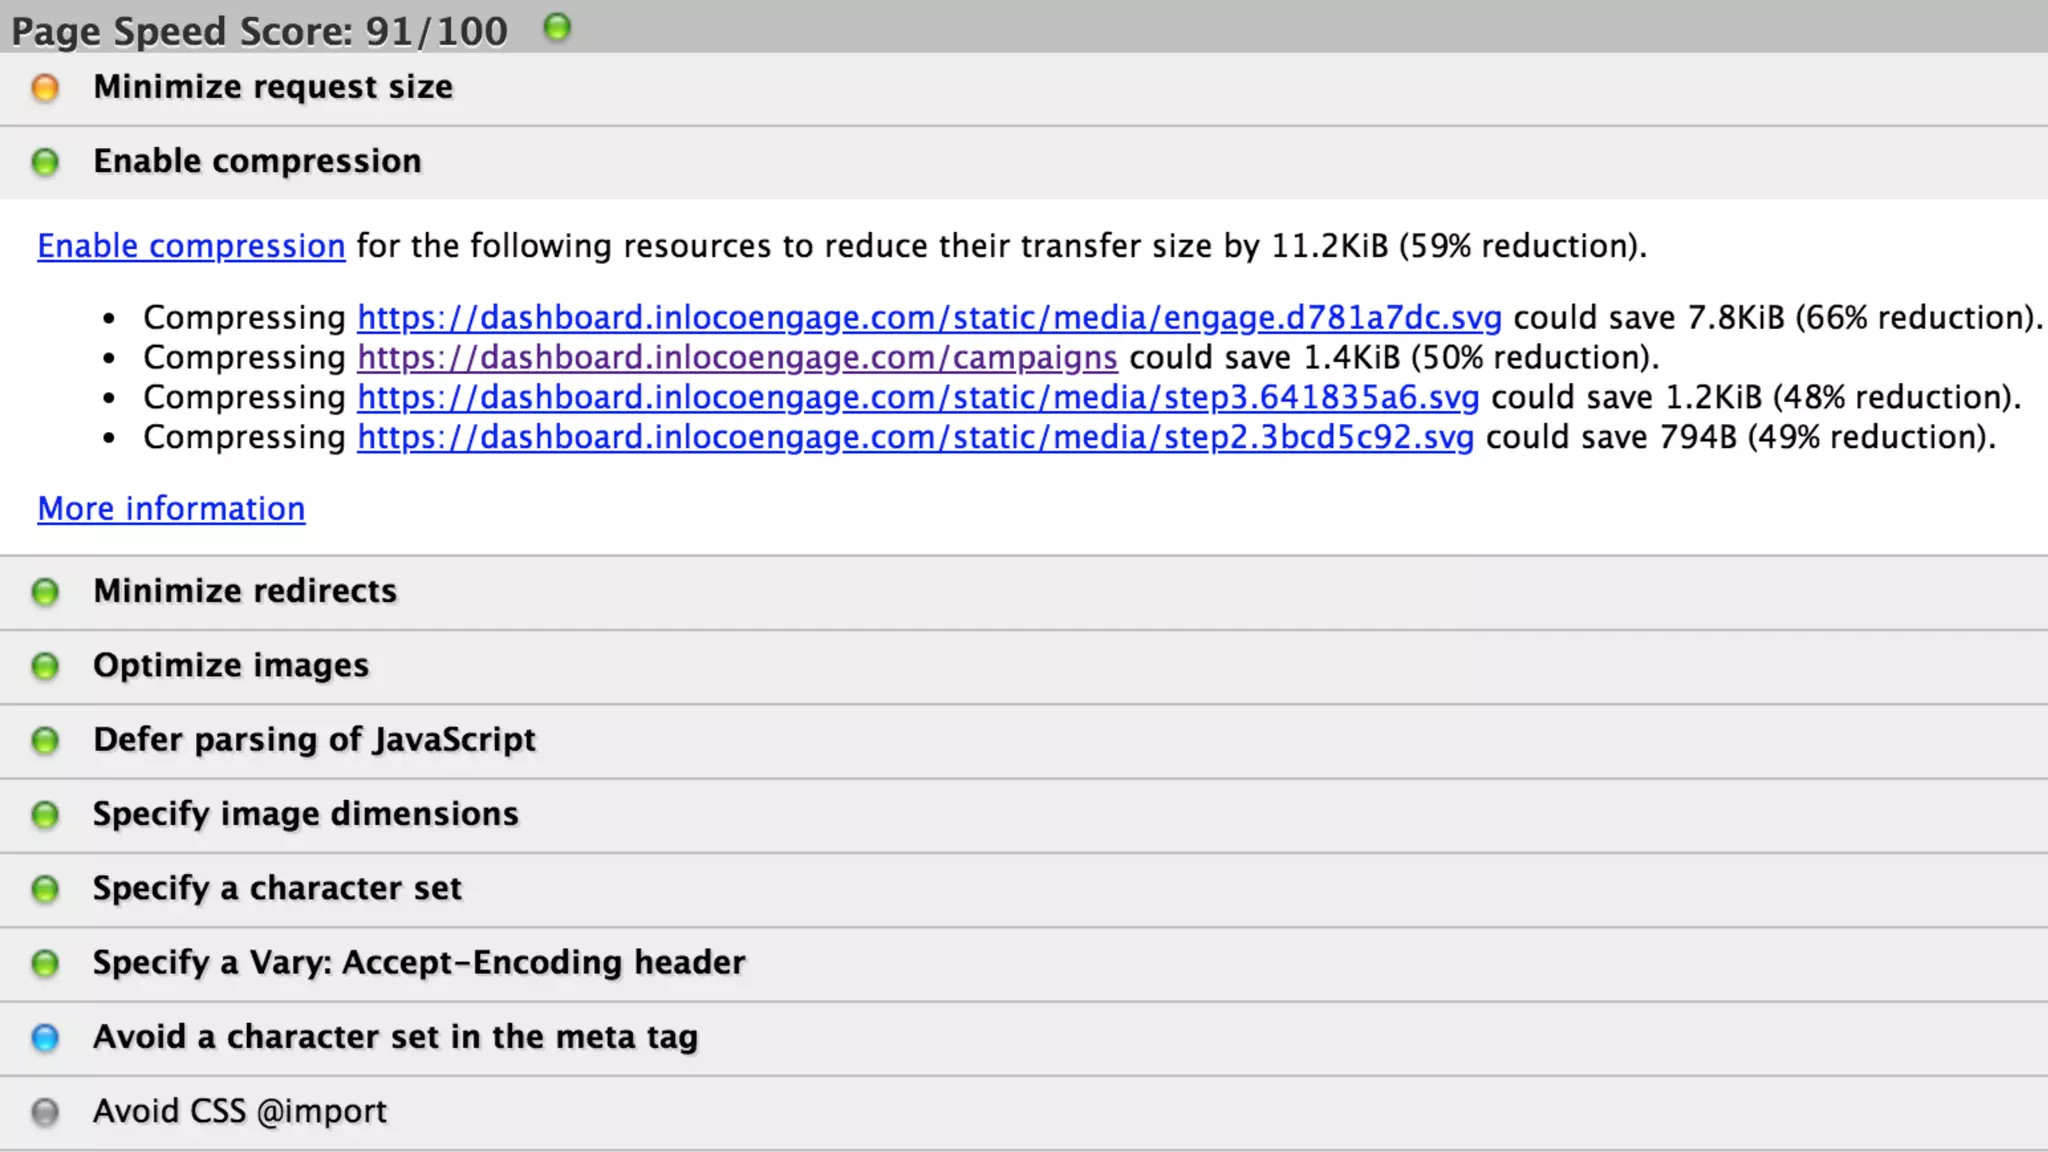Open the step3.641835a6.svg resource link
The height and width of the screenshot is (1152, 2048).
918,398
